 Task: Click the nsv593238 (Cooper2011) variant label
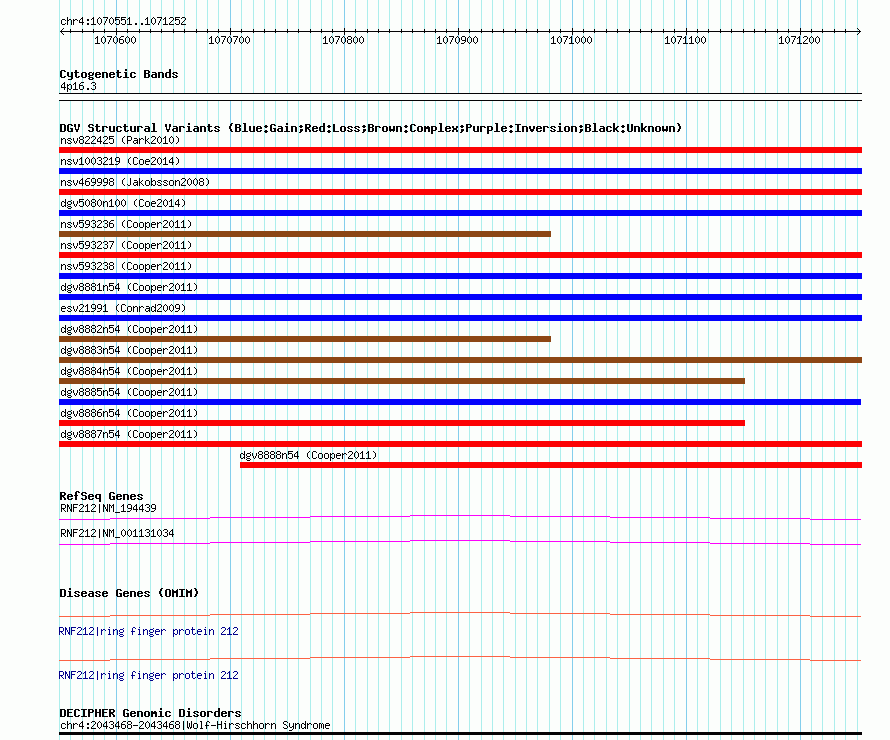[x=126, y=266]
